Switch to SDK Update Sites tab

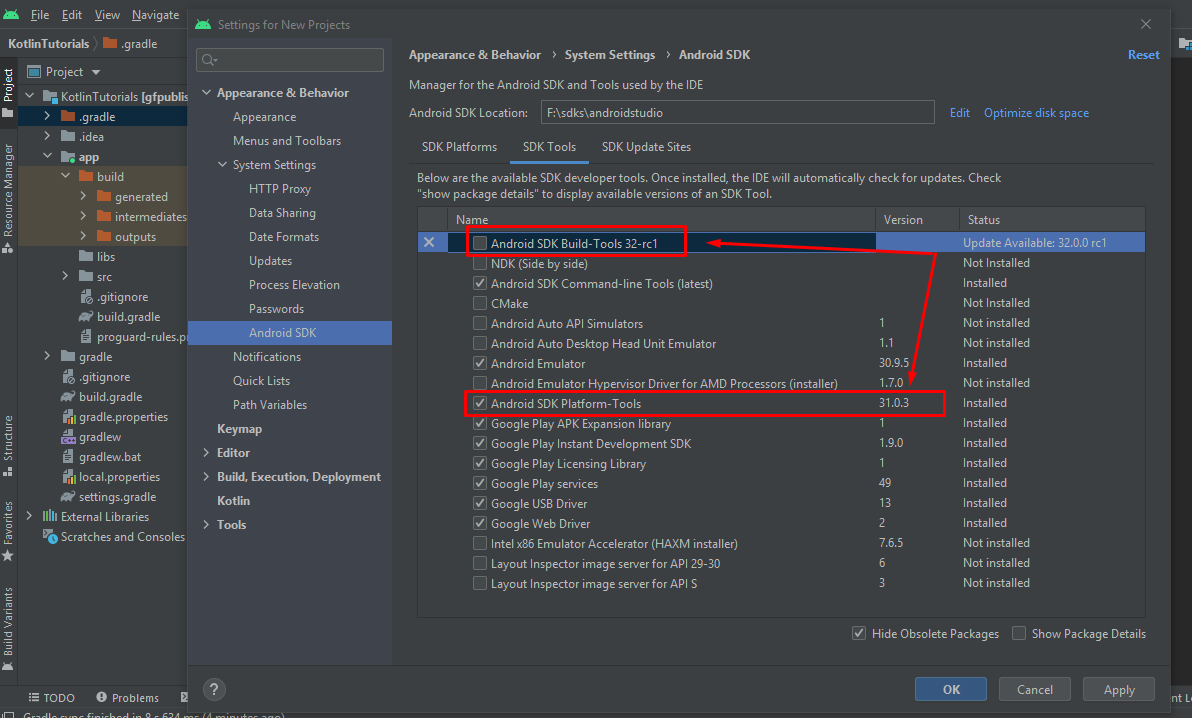click(x=646, y=147)
